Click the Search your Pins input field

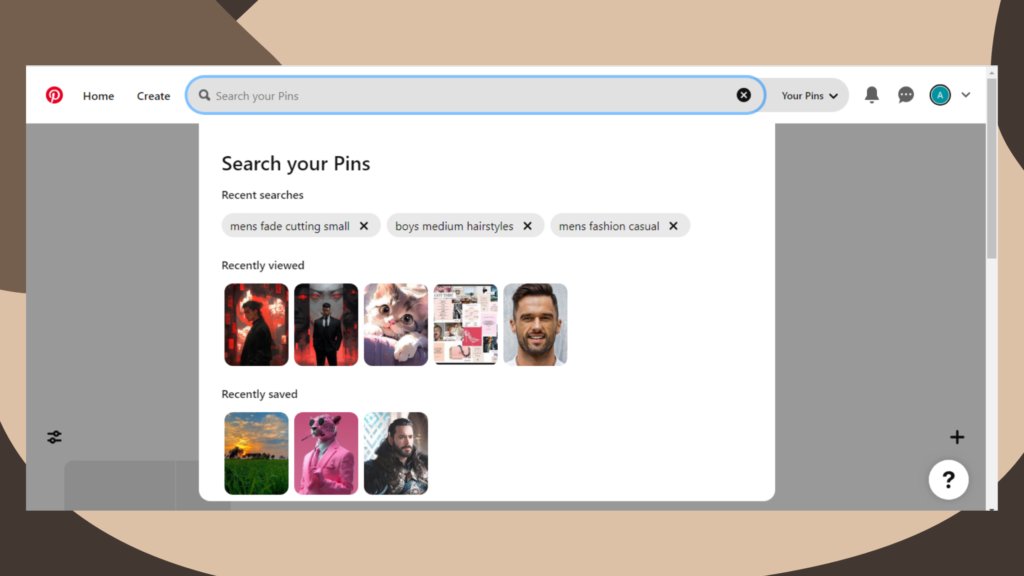point(470,96)
